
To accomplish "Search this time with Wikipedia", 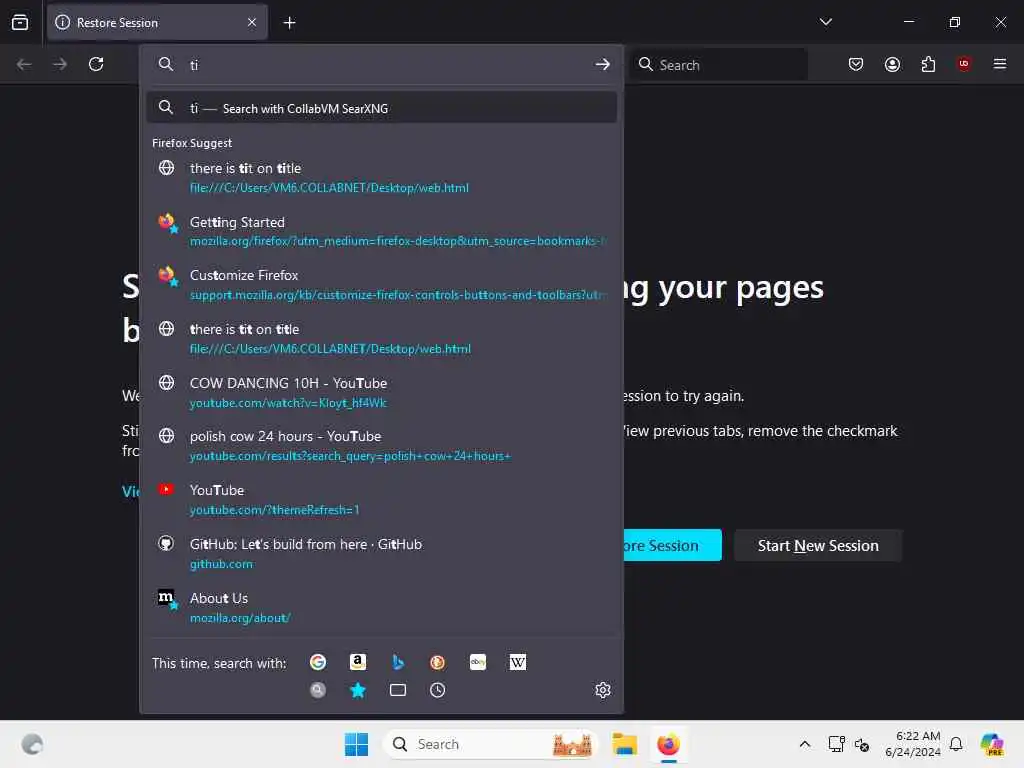I will point(517,662).
